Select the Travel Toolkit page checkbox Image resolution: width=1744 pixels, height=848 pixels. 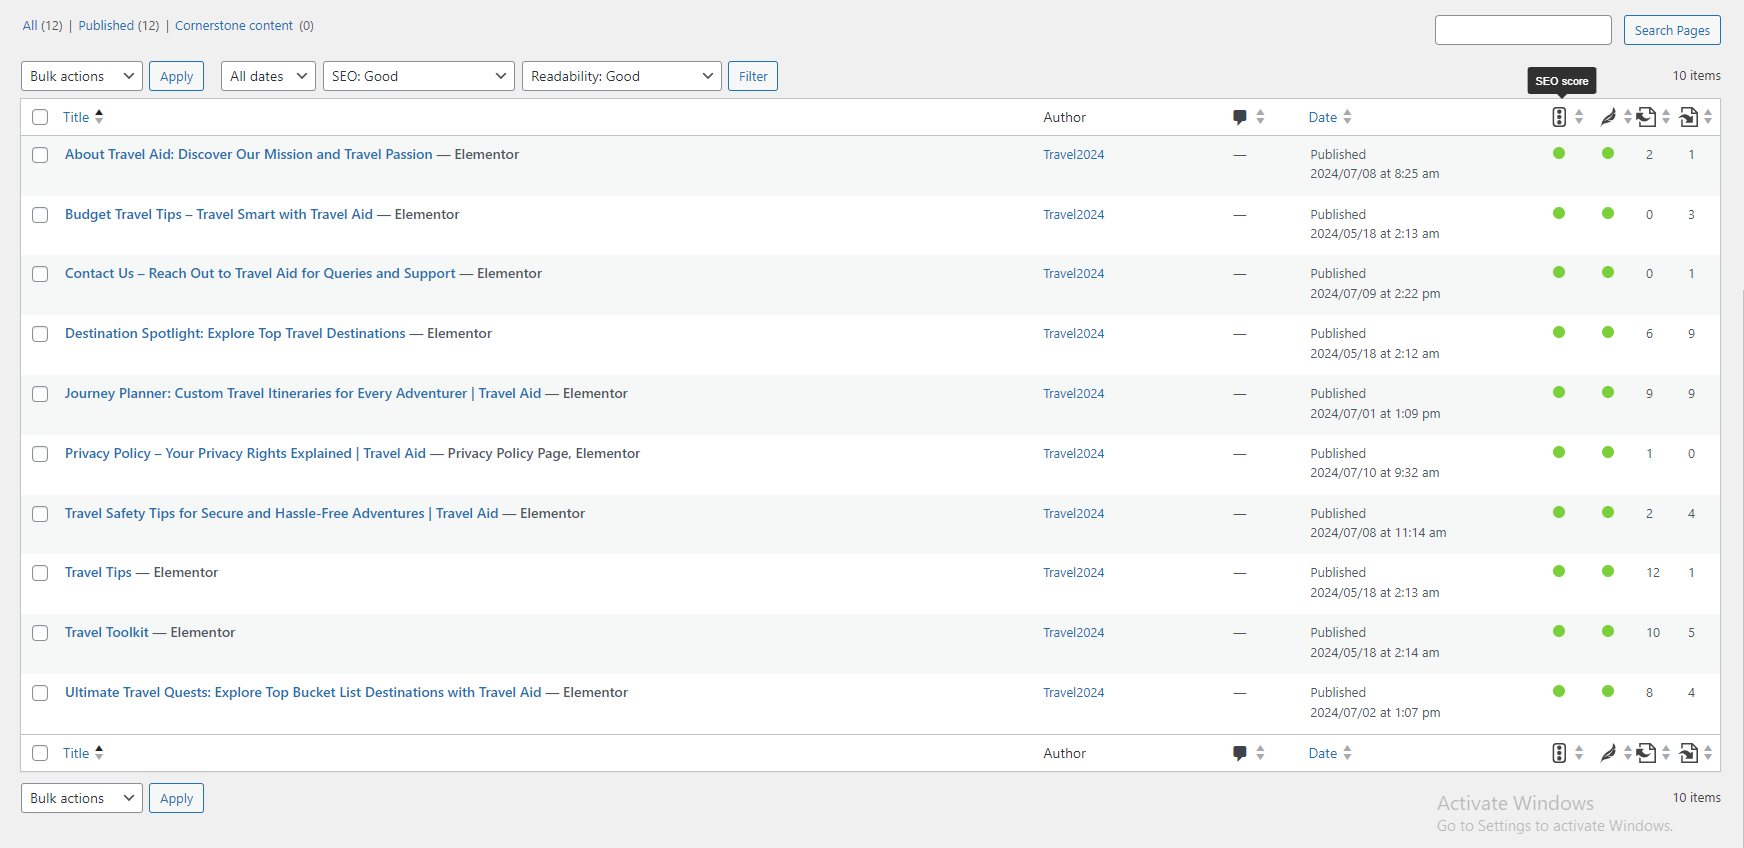(x=40, y=633)
